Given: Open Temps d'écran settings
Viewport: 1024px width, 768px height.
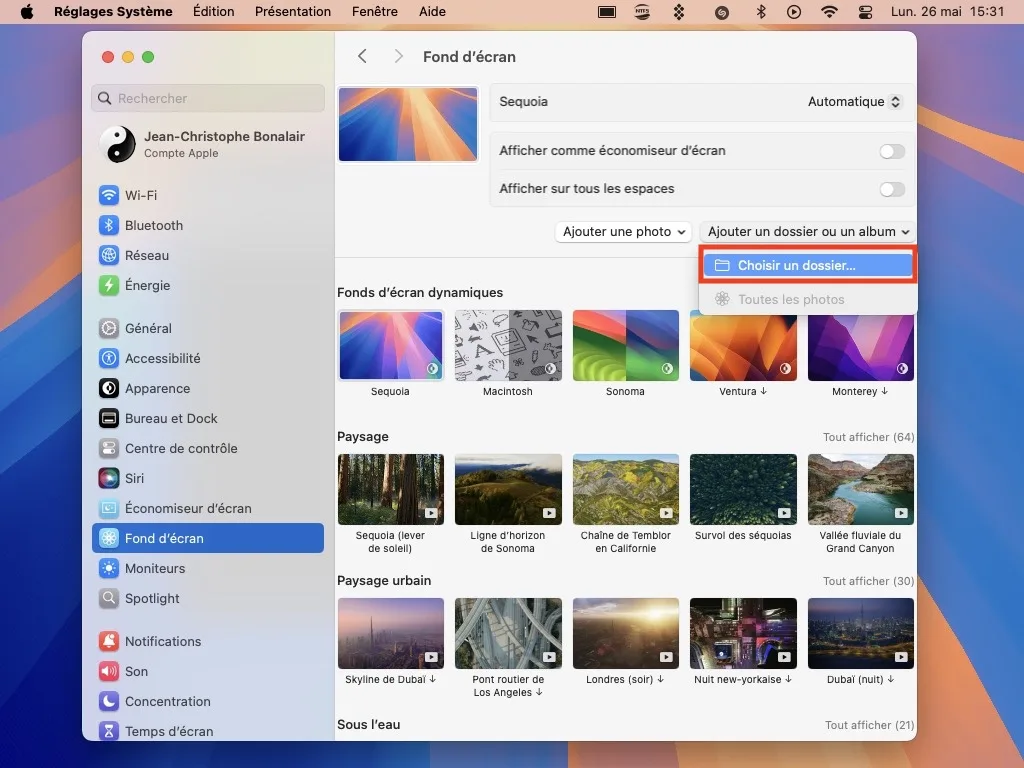Looking at the screenshot, I should coord(208,731).
